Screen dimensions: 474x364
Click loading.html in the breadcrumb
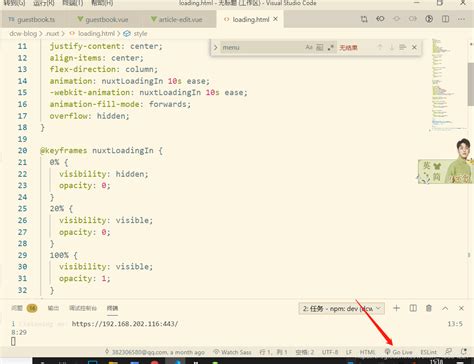[96, 34]
